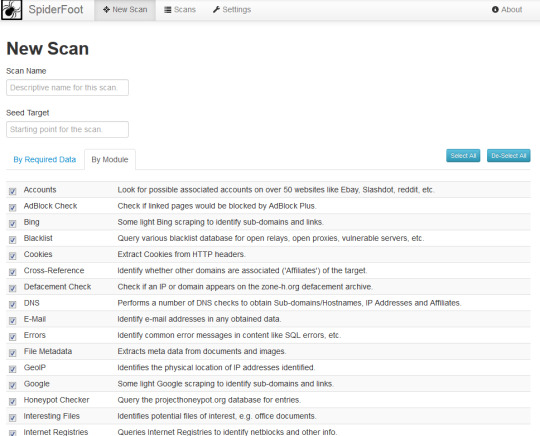The height and width of the screenshot is (436, 540).
Task: Toggle the DNS module checkbox
Action: click(13, 304)
